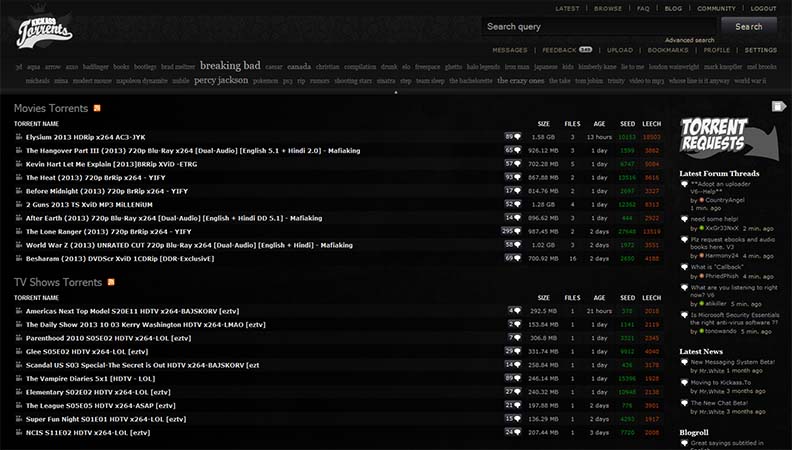Open 2 Guns 2013 TS XviD torrent
Screen dimensions: 792x450
point(89,205)
